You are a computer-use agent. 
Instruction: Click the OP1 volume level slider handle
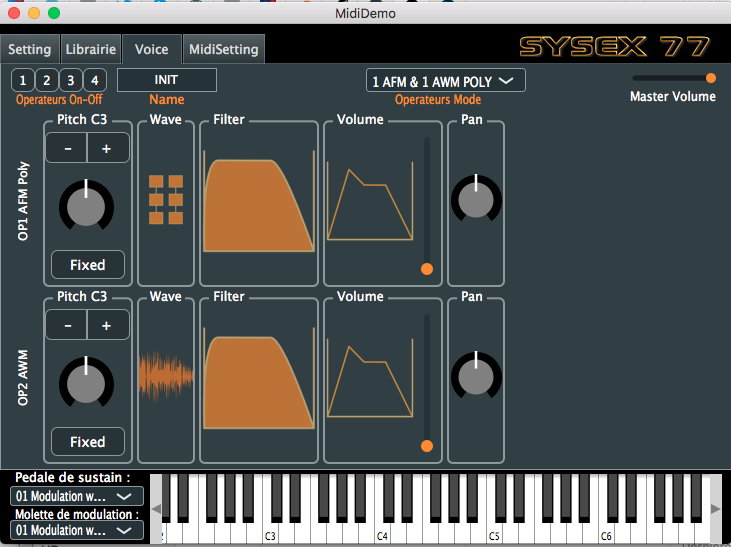click(427, 269)
